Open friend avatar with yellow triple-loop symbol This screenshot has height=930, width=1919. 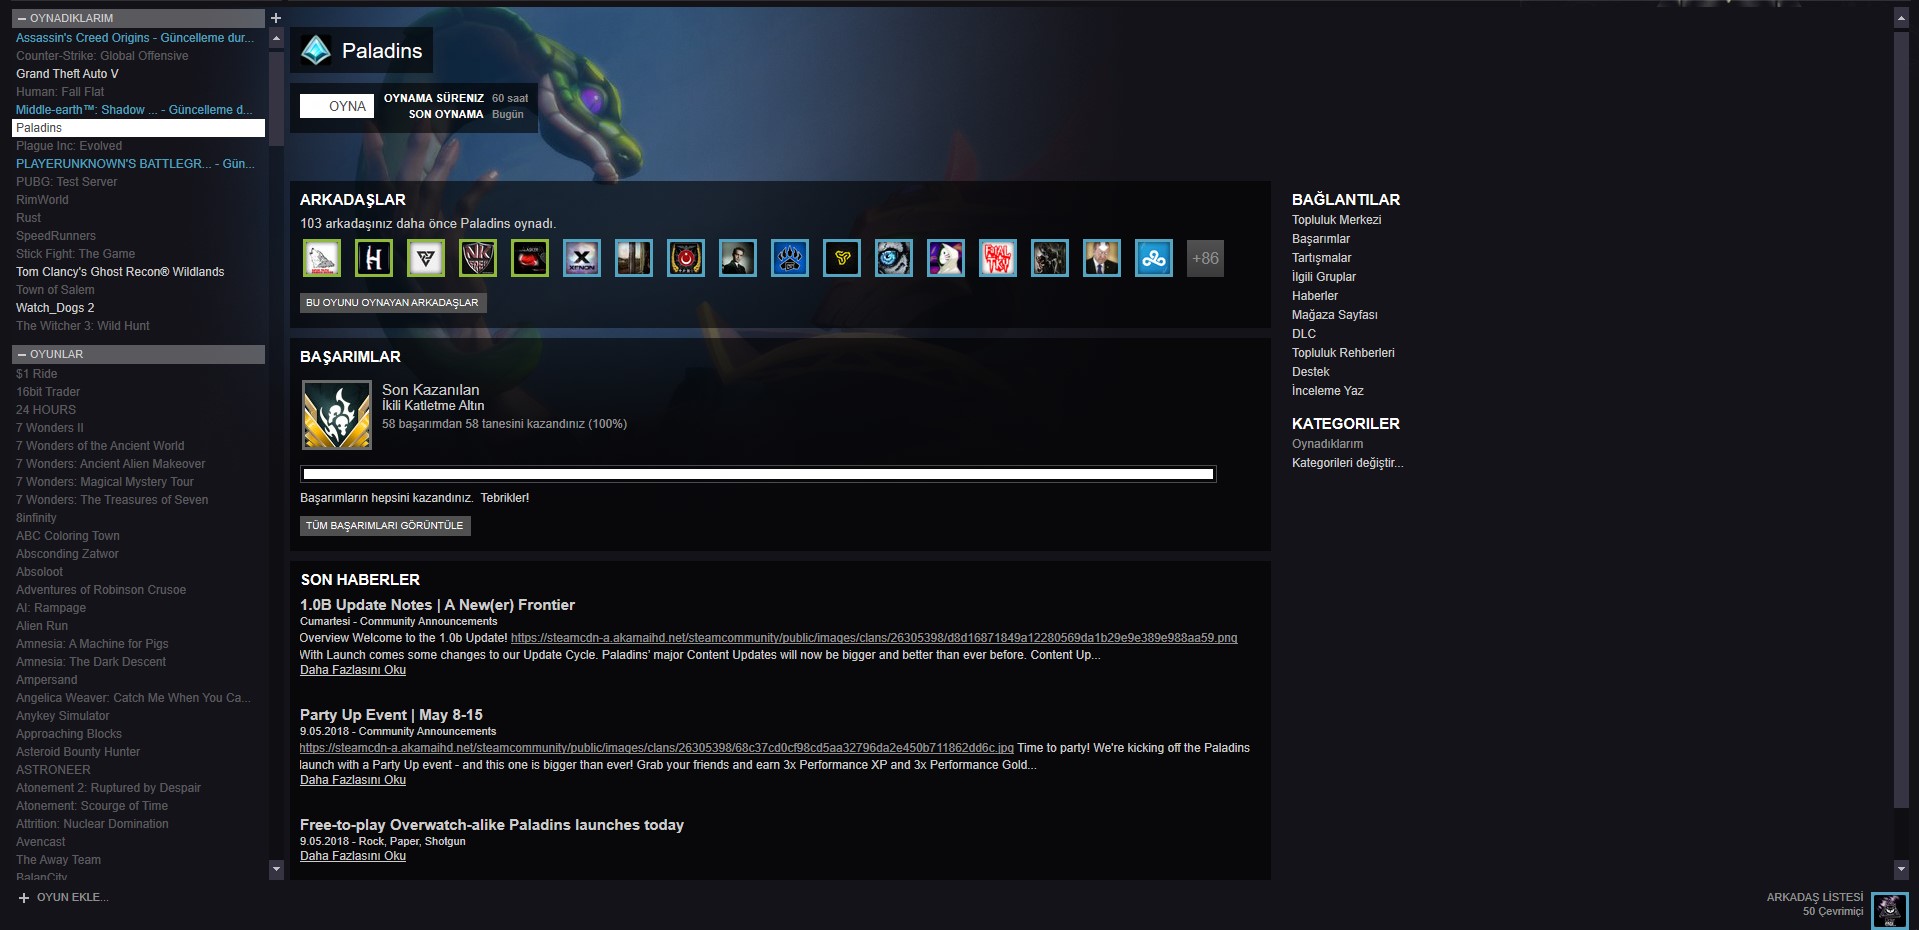(842, 258)
